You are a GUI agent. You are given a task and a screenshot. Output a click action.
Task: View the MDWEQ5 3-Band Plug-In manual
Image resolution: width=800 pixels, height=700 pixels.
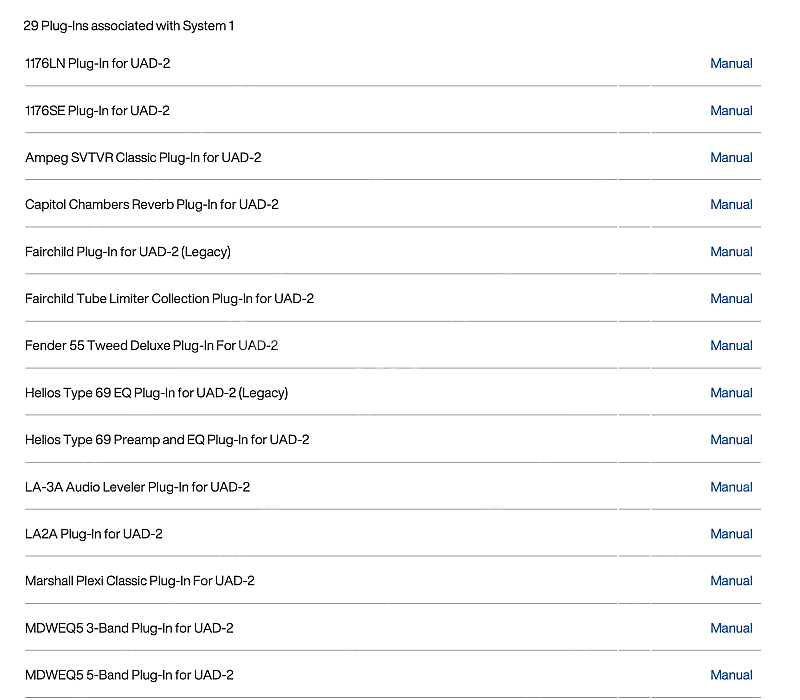(x=731, y=628)
